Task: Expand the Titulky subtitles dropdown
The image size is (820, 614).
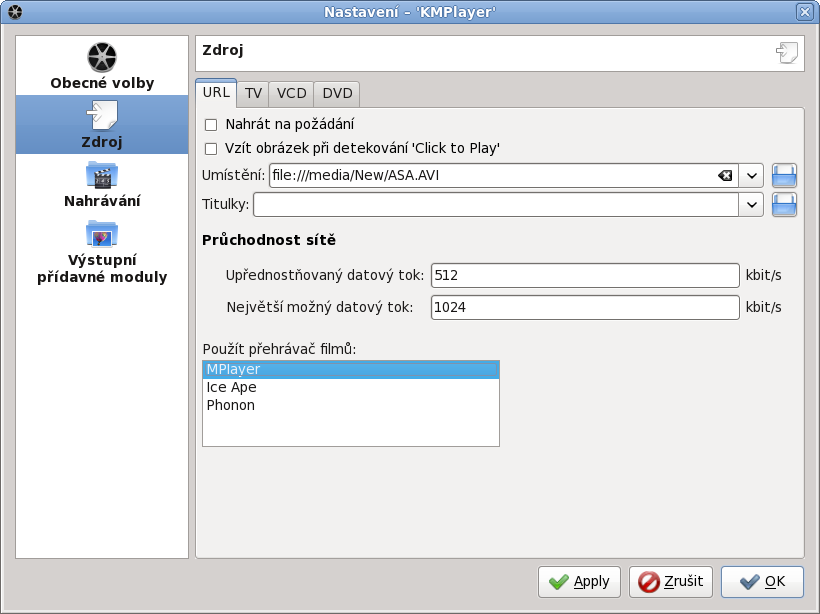Action: point(753,205)
